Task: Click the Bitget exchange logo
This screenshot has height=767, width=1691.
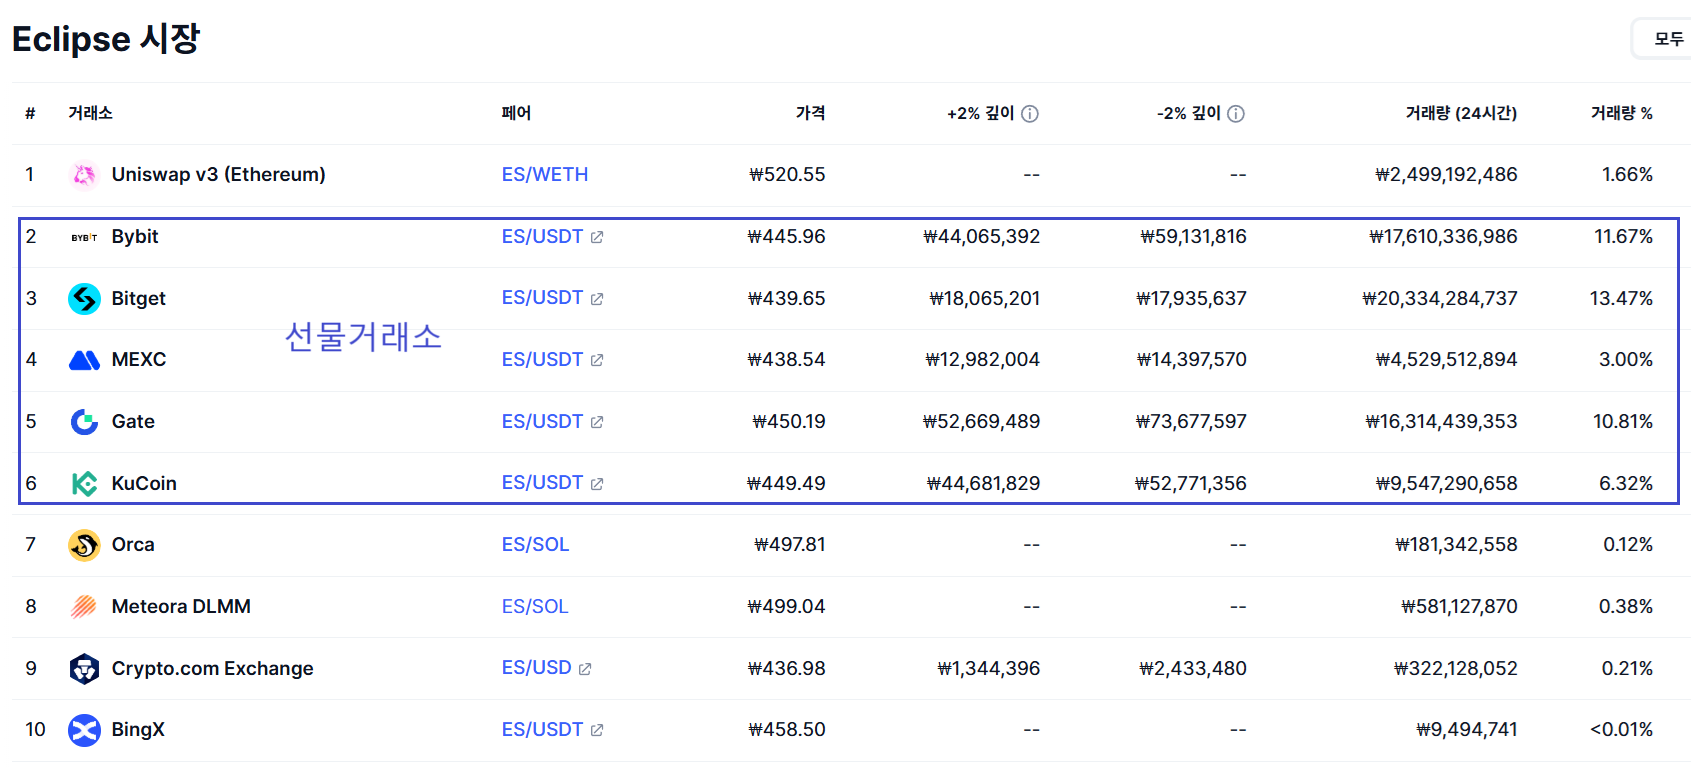Action: tap(84, 299)
